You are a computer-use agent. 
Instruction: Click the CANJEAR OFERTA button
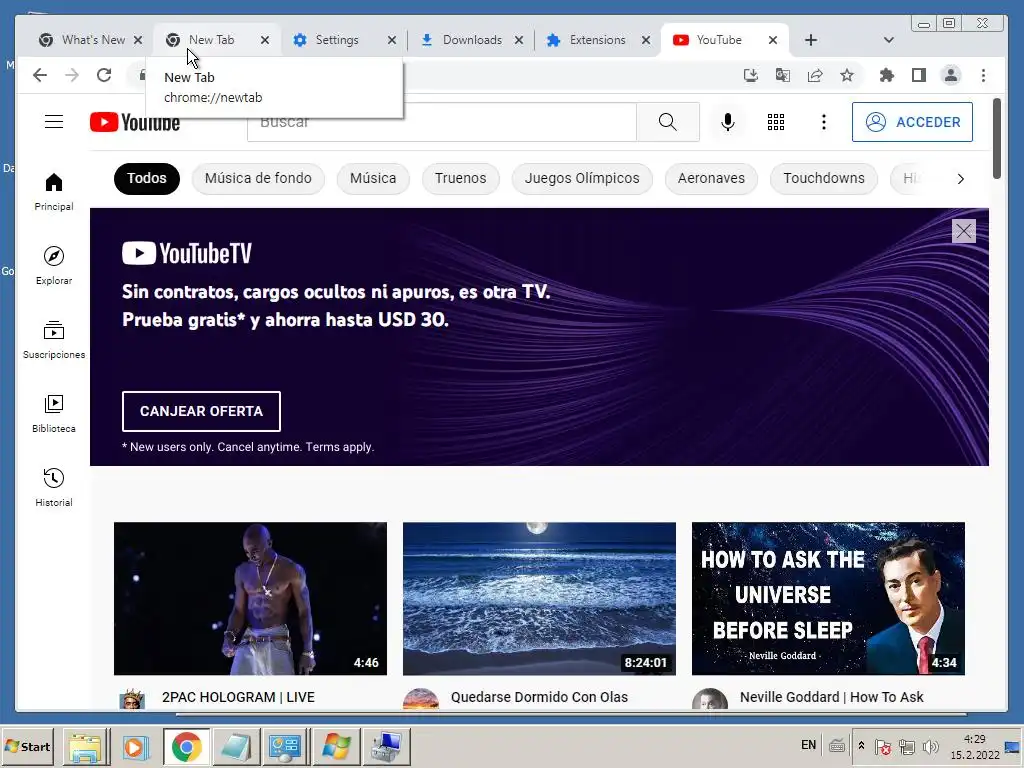tap(201, 411)
